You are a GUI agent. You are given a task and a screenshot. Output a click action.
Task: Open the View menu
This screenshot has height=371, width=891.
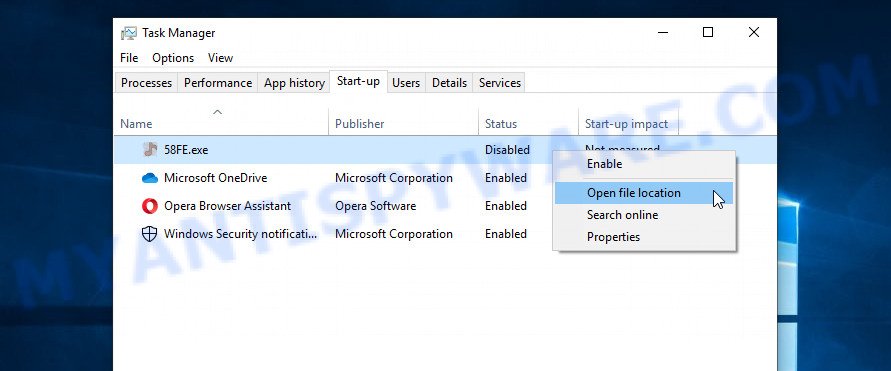(220, 58)
